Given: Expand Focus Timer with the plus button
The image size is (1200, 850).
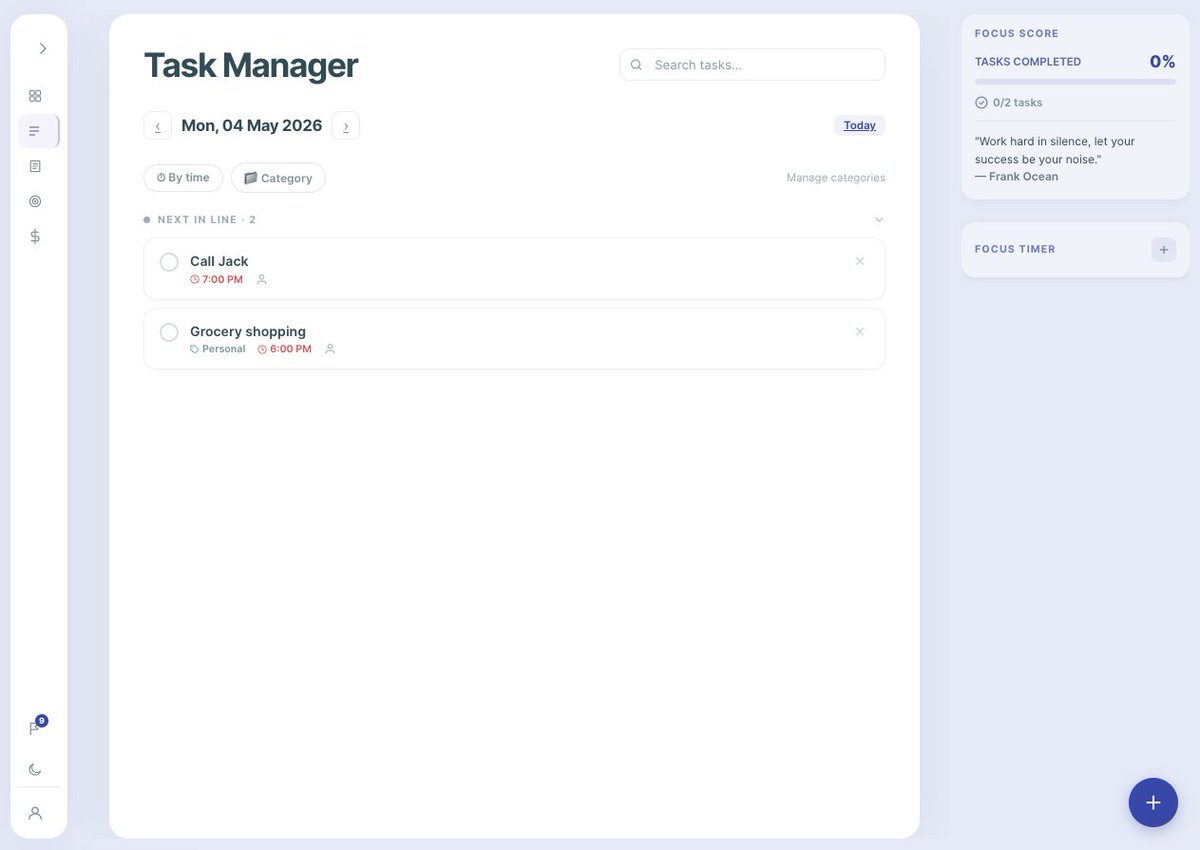Looking at the screenshot, I should coord(1164,249).
